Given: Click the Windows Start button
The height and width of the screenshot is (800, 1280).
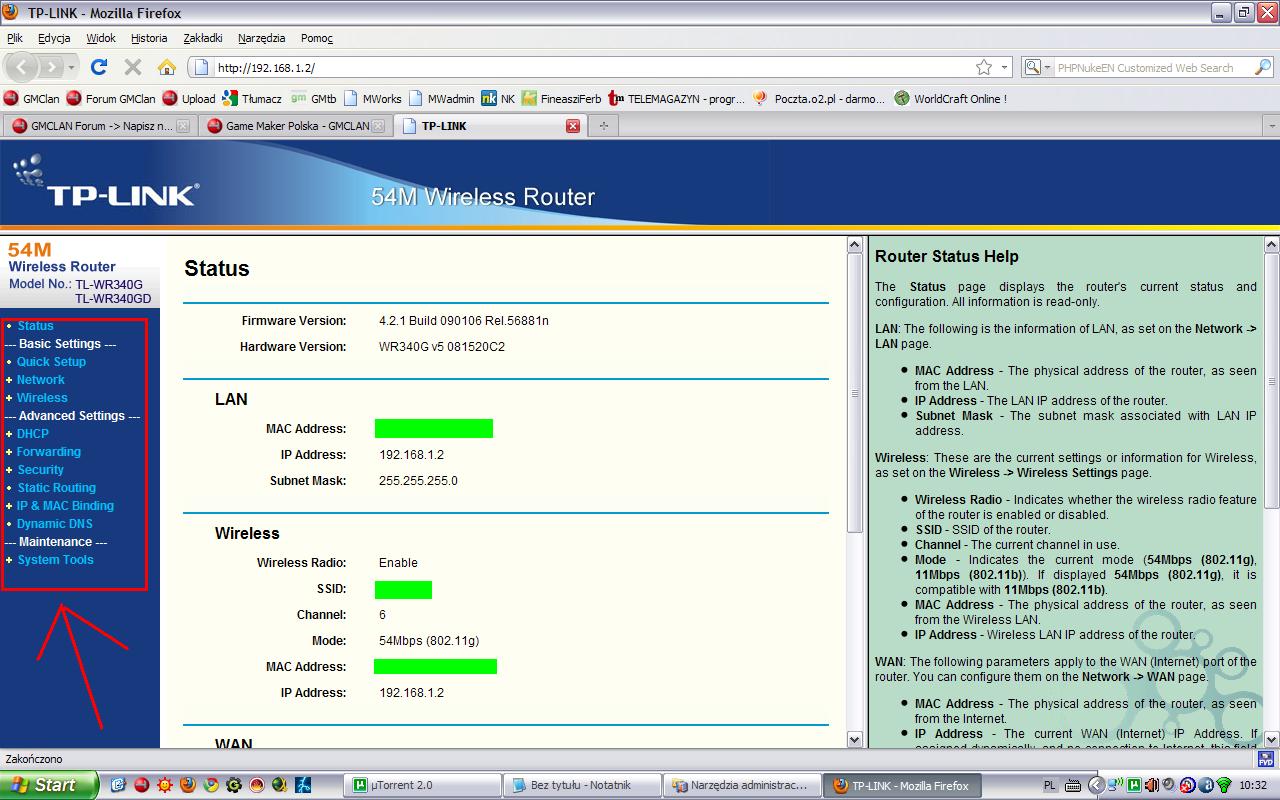Looking at the screenshot, I should (x=48, y=785).
